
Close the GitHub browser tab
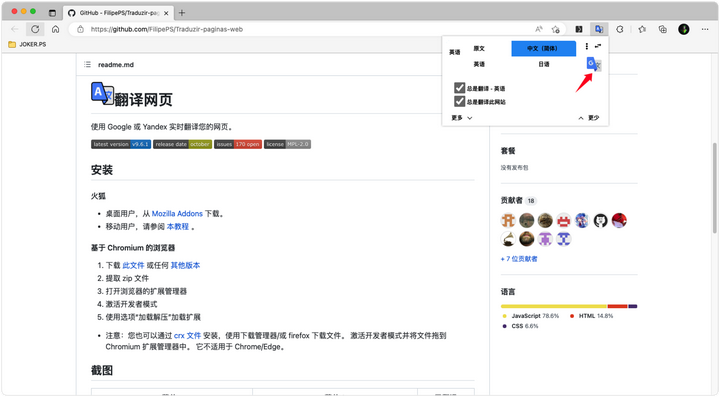166,13
